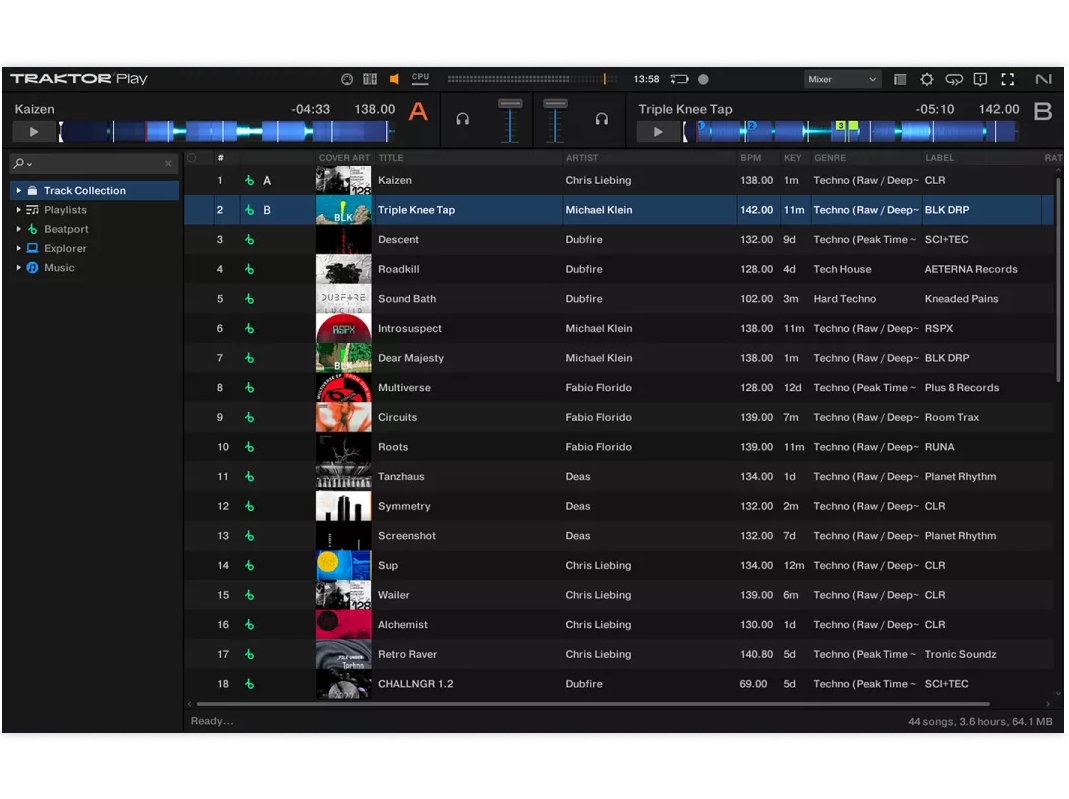This screenshot has width=1069, height=799.
Task: Expand the Beatport node
Action: 17,229
